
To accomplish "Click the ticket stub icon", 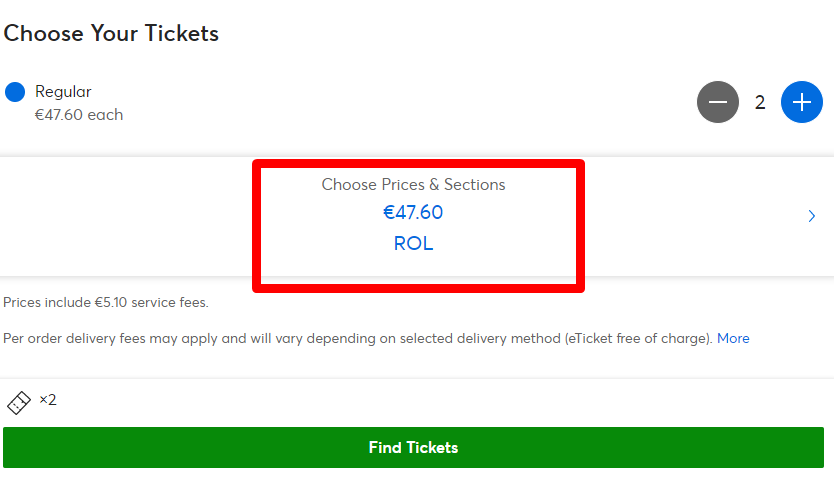I will [x=19, y=403].
